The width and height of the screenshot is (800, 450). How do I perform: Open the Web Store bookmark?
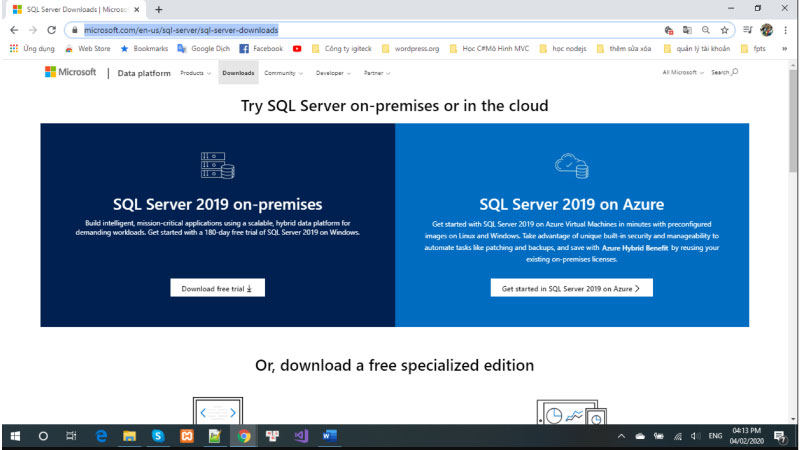coord(88,48)
